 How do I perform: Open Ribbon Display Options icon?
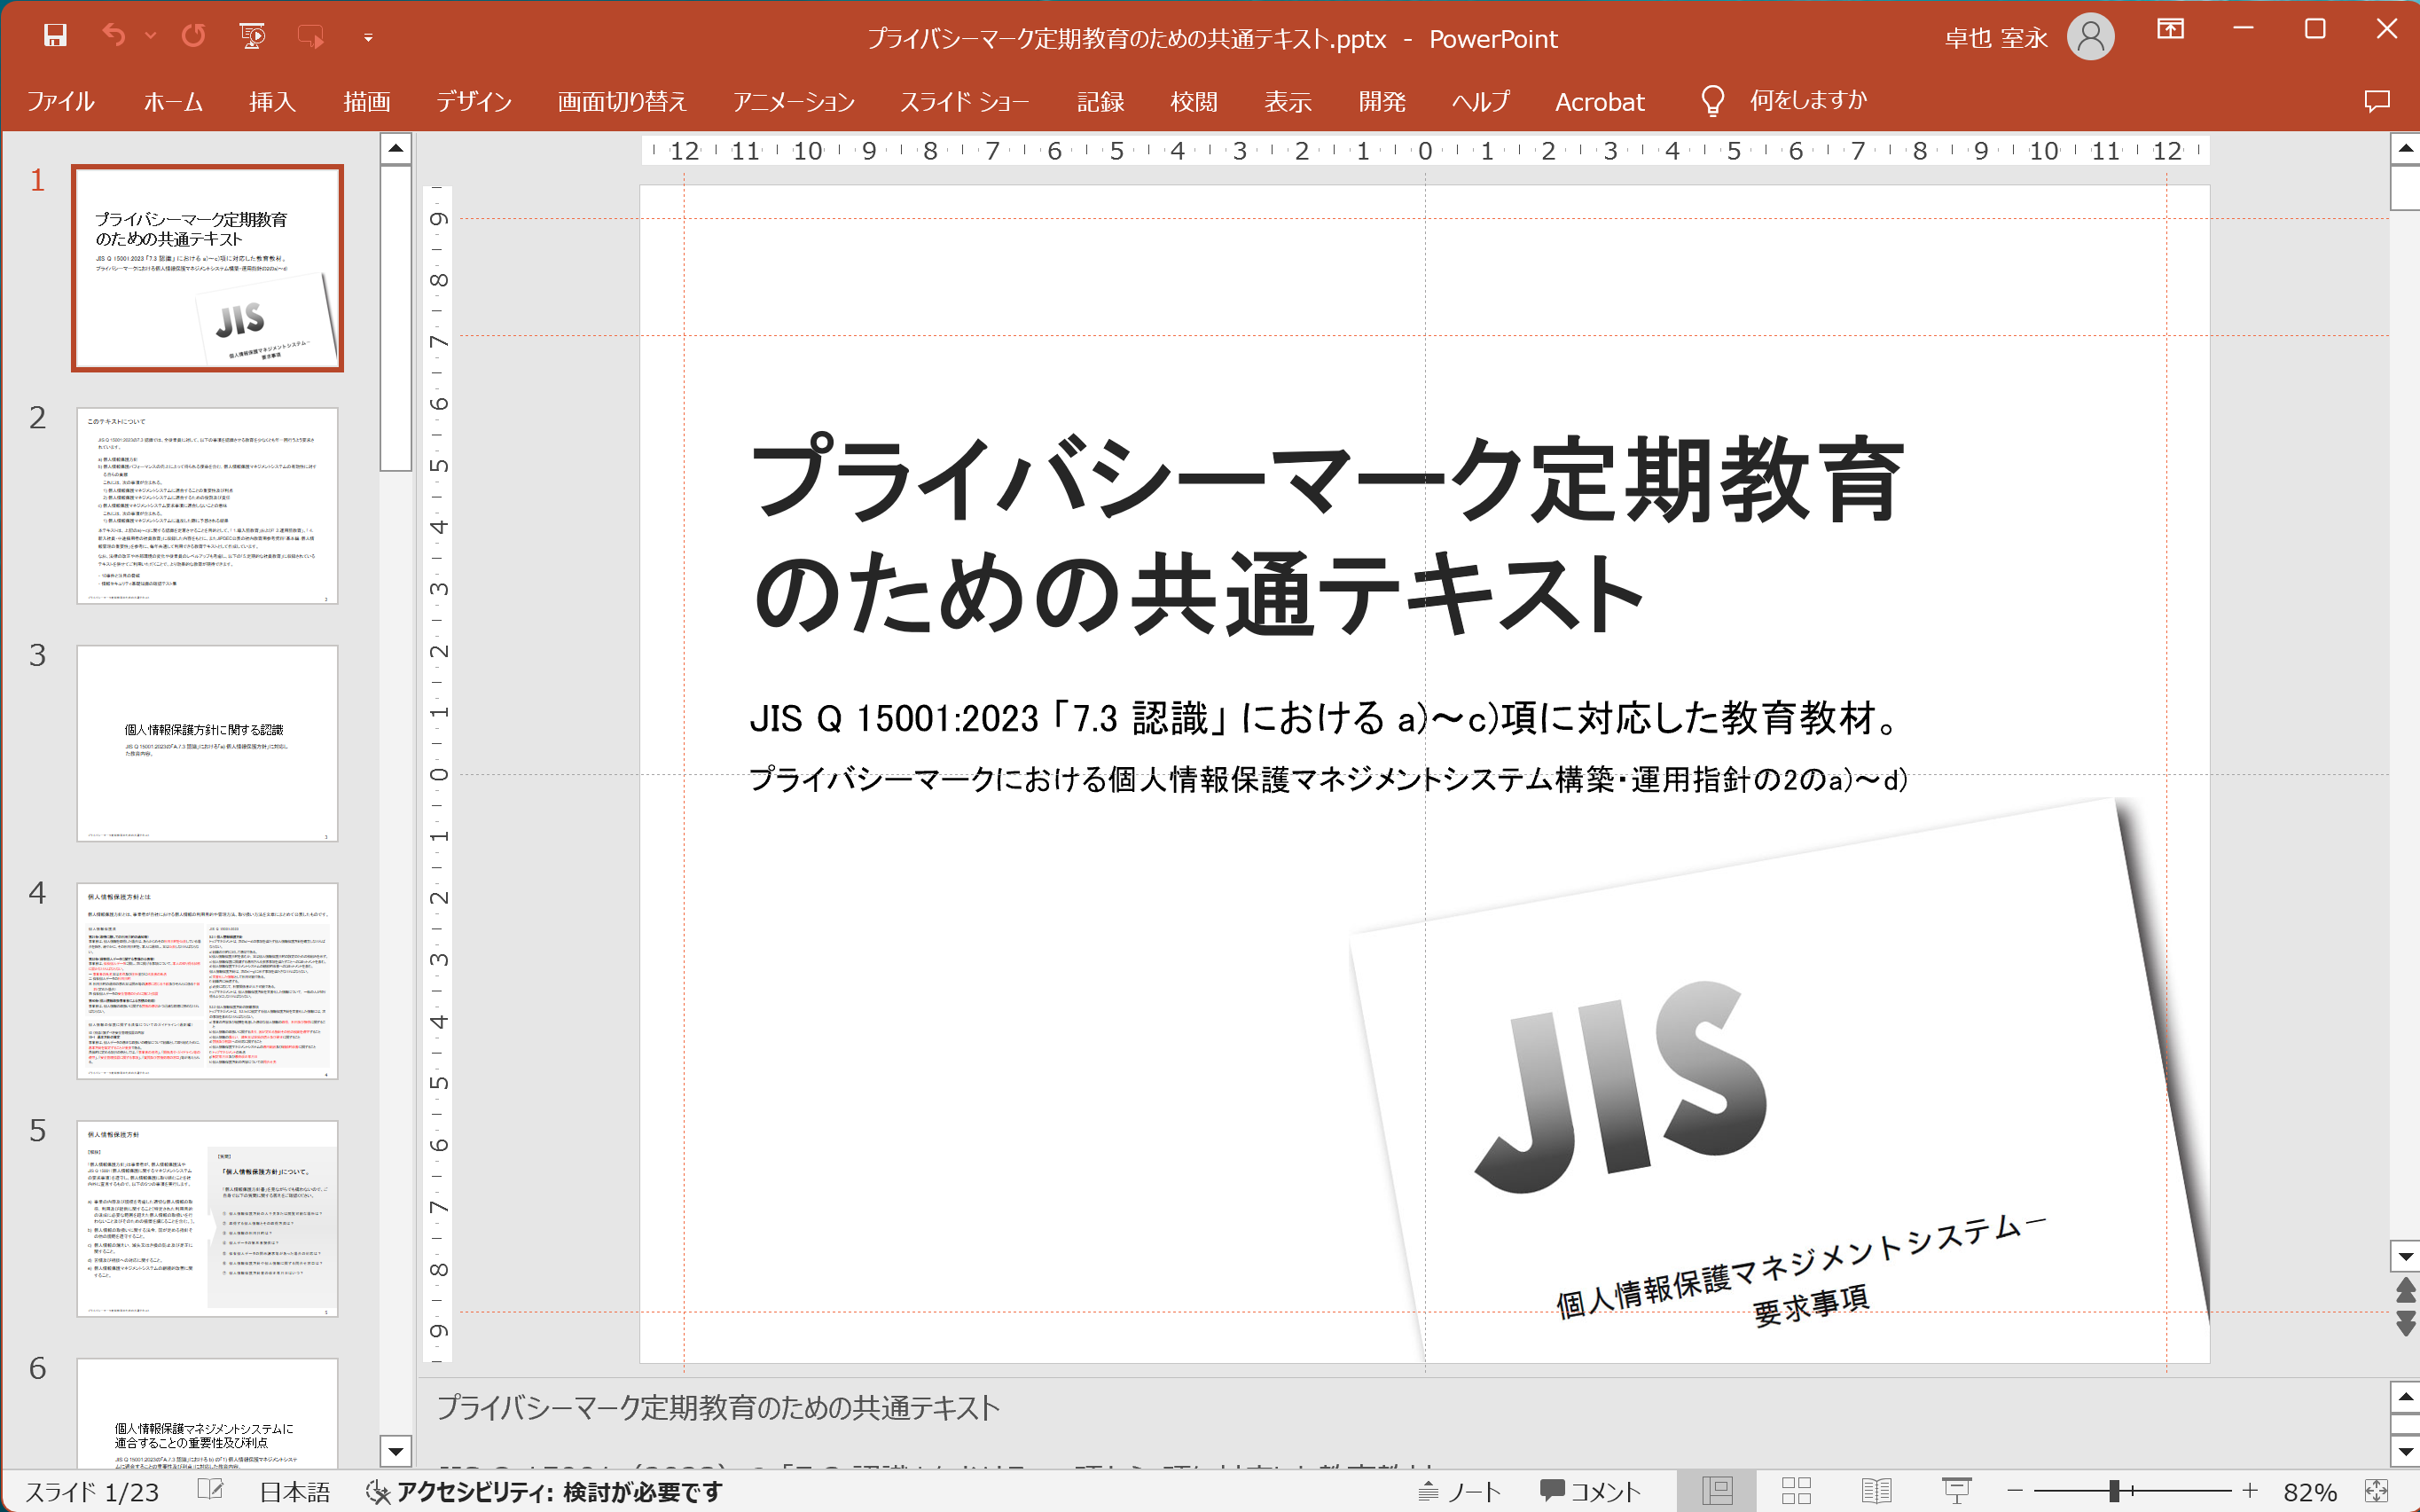(2170, 30)
